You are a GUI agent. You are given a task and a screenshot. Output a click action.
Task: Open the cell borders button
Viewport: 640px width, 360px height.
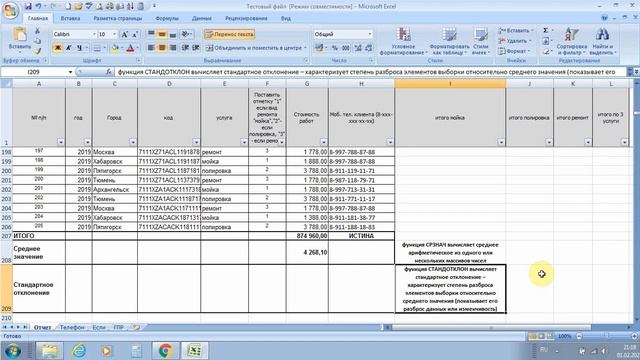coord(97,48)
